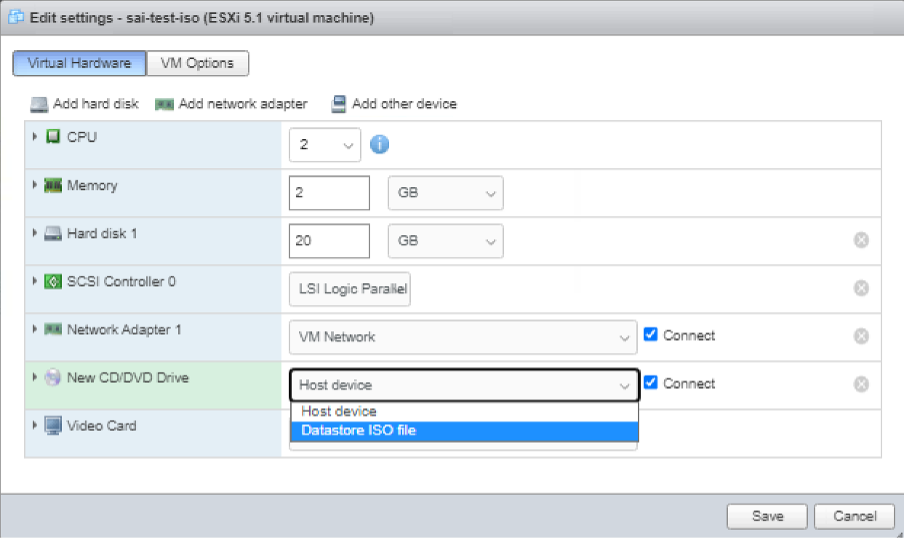Click the Save button
The image size is (904, 541).
[x=767, y=516]
